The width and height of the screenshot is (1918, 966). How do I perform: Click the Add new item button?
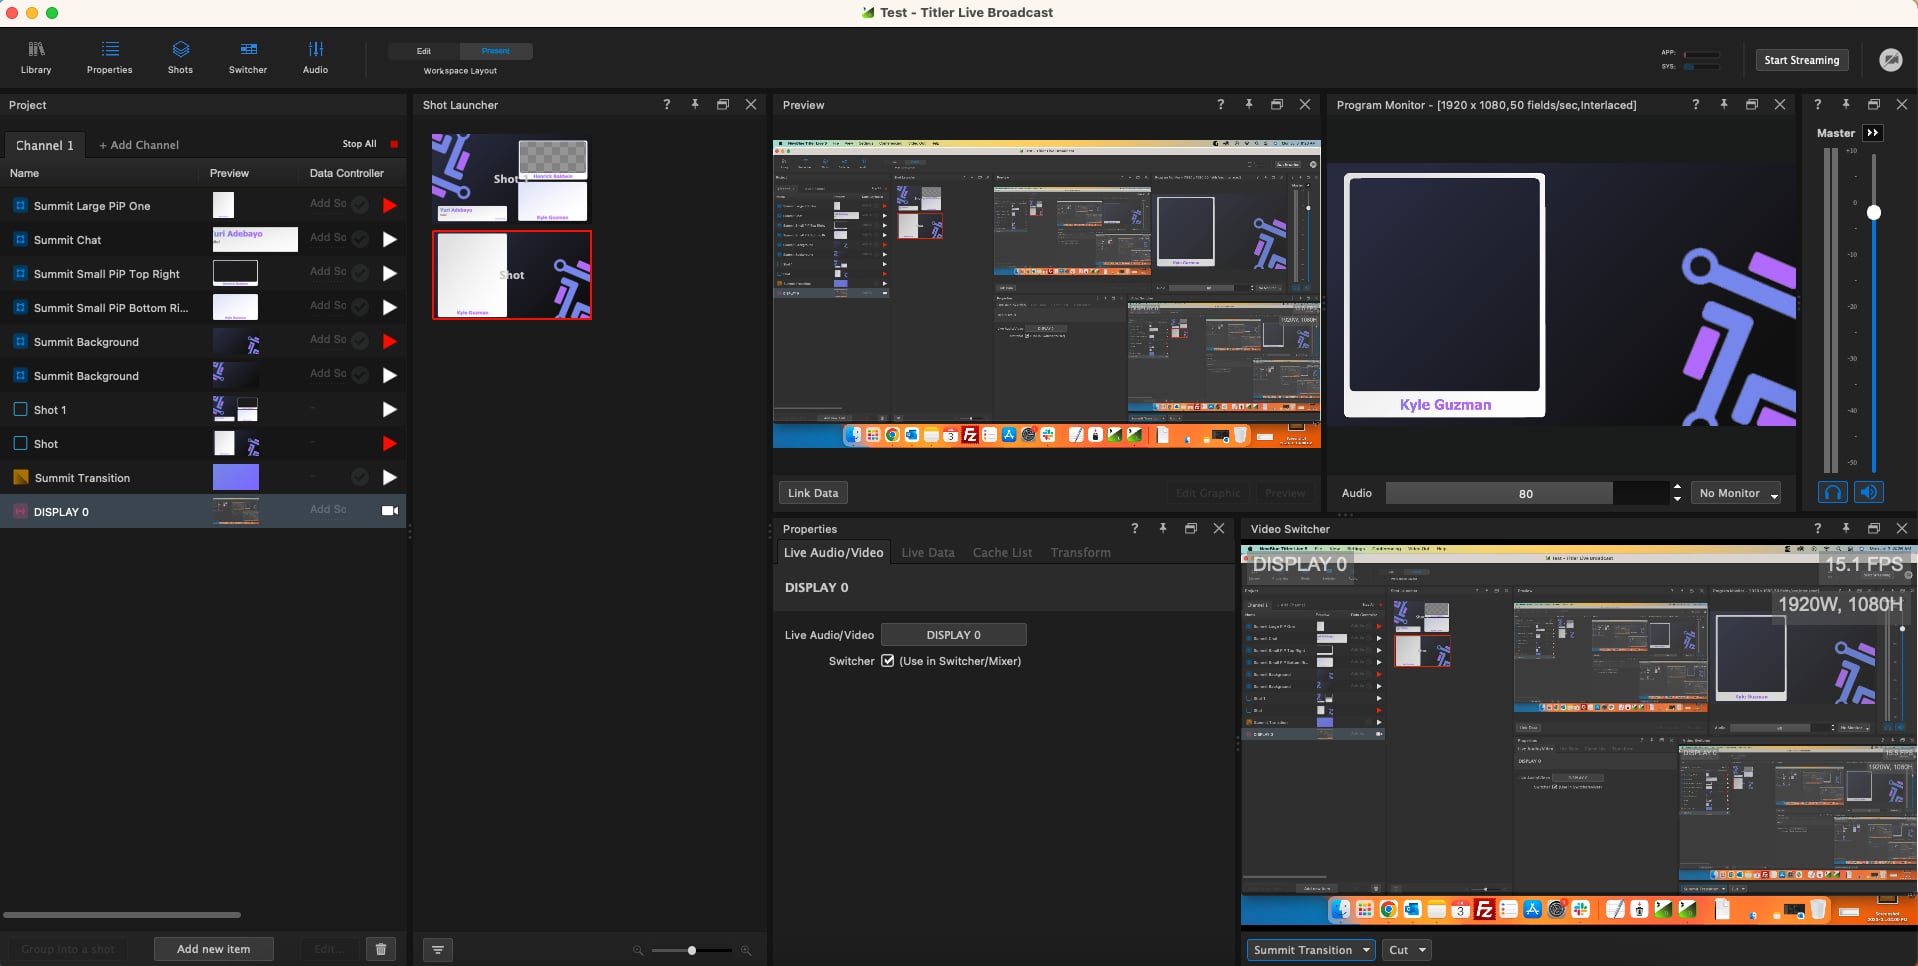pyautogui.click(x=214, y=949)
